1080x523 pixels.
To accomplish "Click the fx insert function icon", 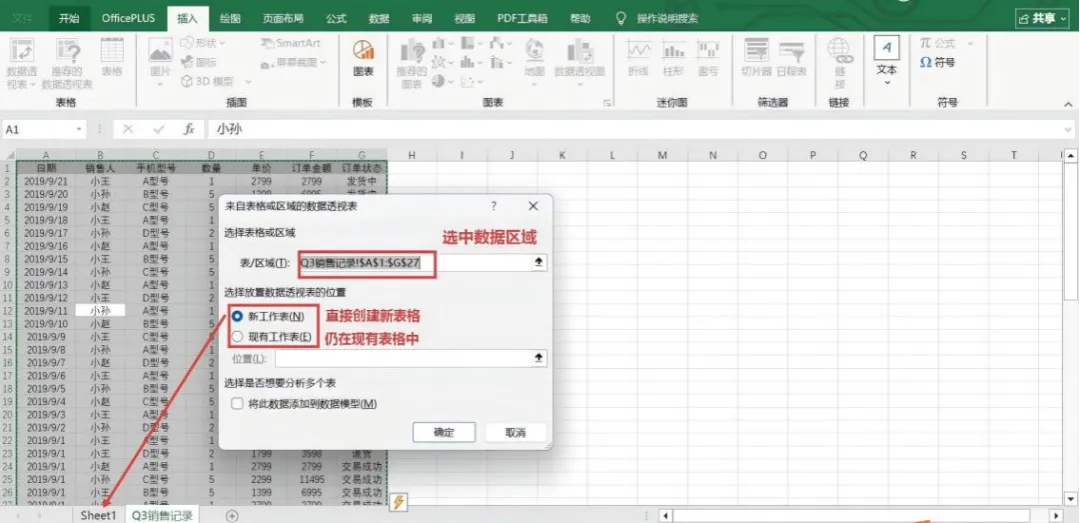I will click(x=189, y=129).
